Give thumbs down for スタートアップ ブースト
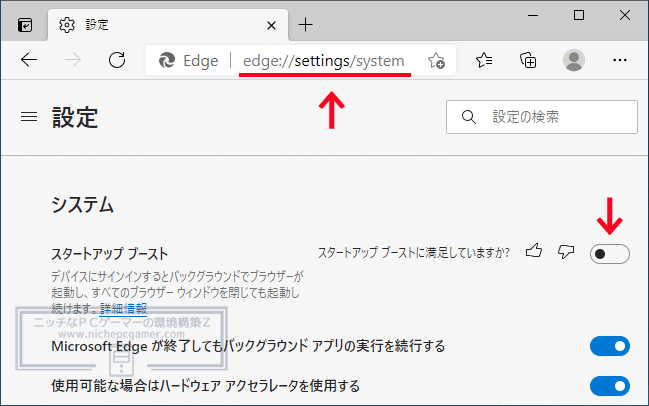The width and height of the screenshot is (649, 406). point(566,251)
